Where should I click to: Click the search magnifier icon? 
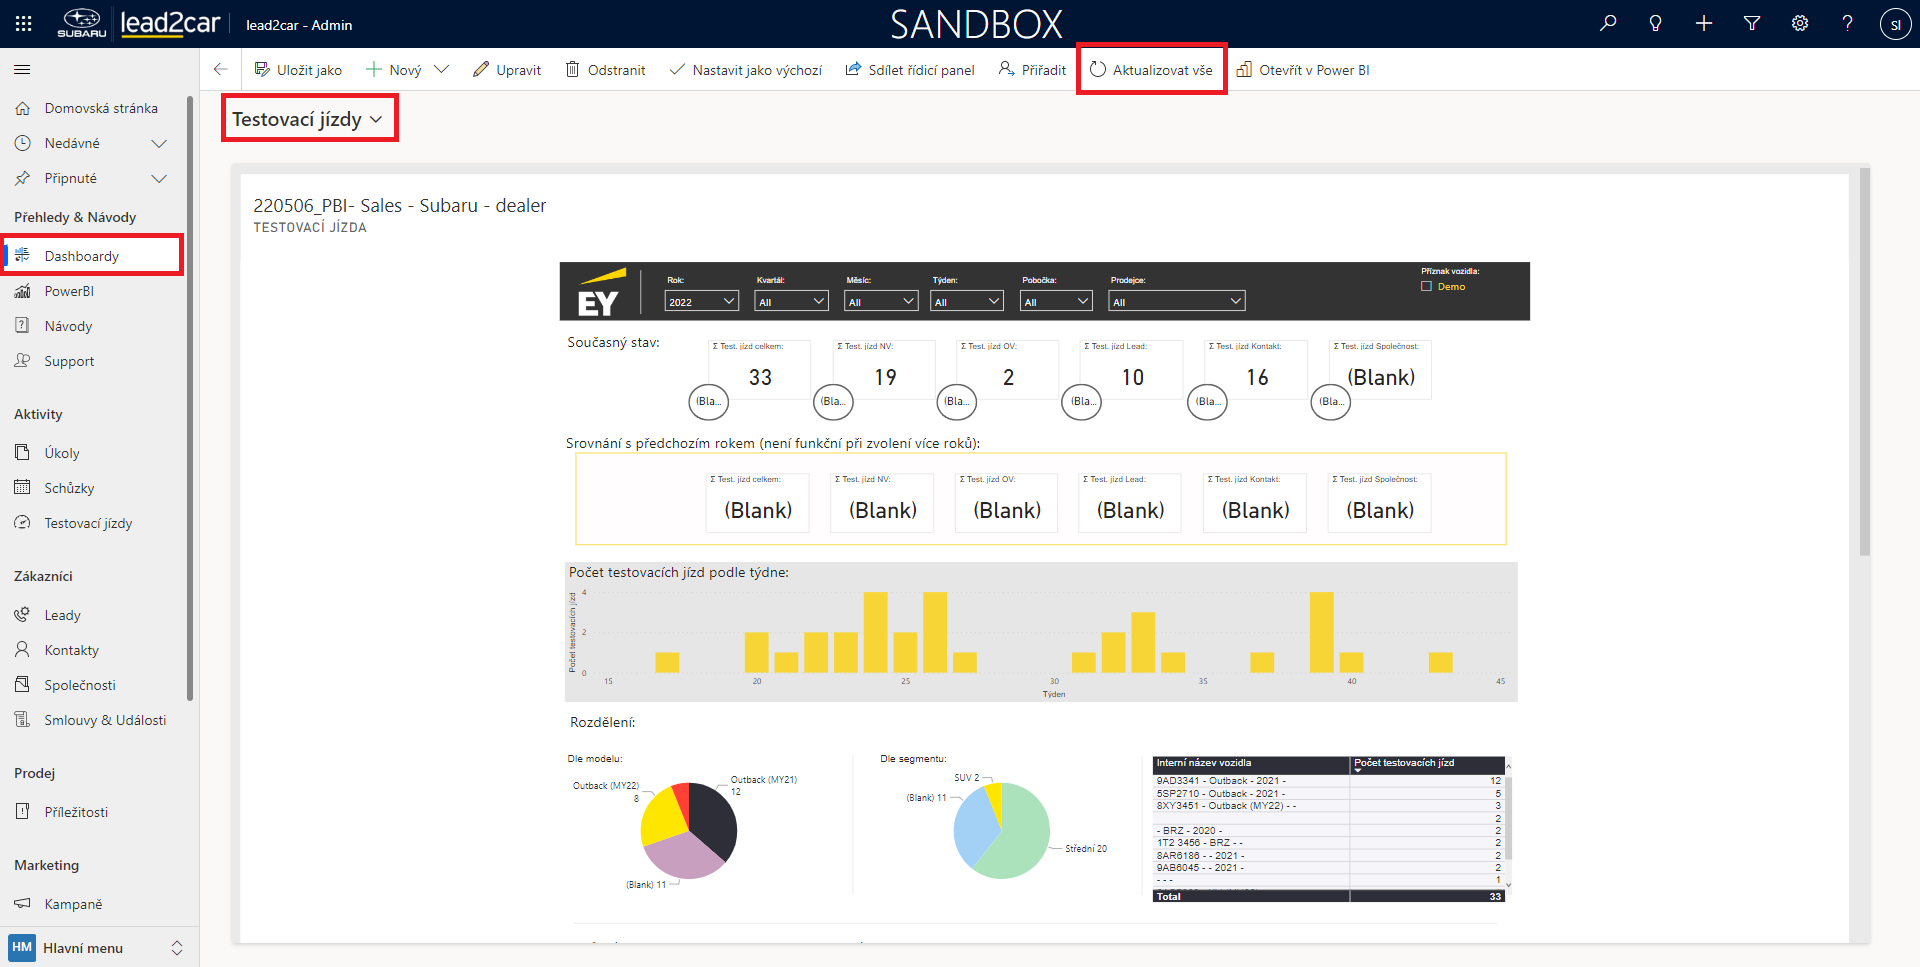point(1608,23)
